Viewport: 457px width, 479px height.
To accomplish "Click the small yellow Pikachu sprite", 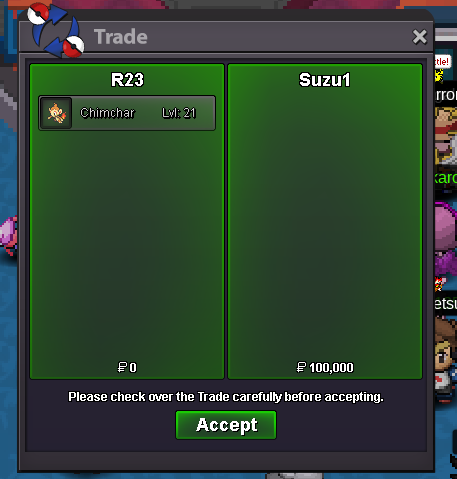I will coord(439,76).
